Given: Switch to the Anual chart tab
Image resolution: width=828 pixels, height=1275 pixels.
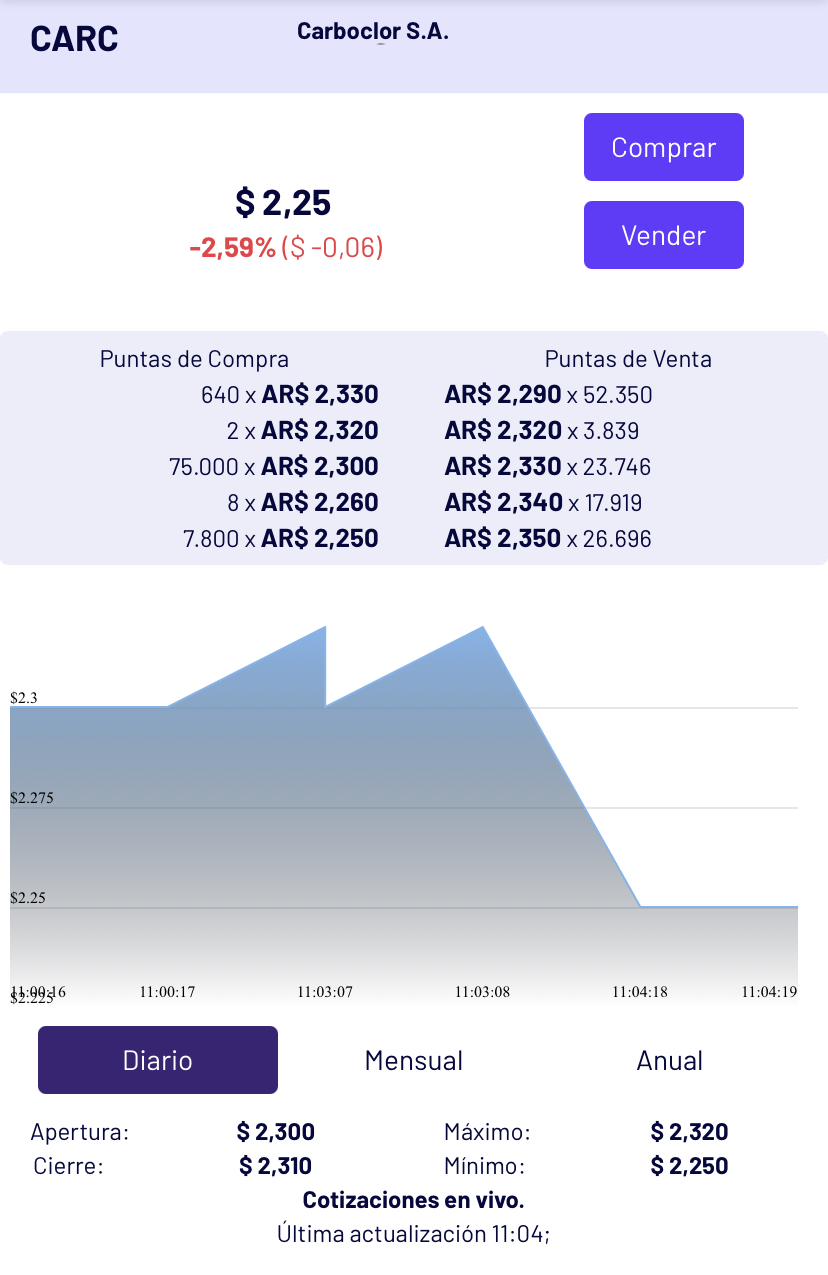Looking at the screenshot, I should tap(670, 1060).
